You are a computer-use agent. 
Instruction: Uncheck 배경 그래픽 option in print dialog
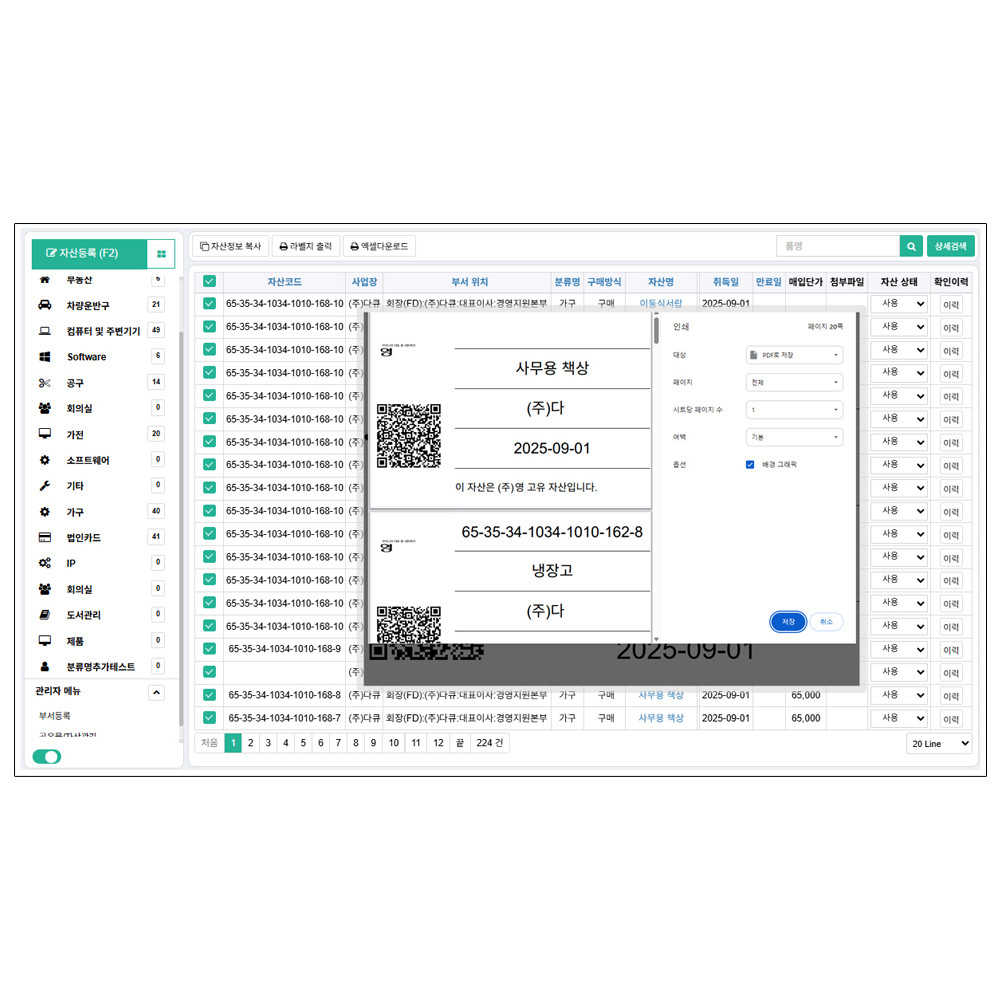(750, 465)
